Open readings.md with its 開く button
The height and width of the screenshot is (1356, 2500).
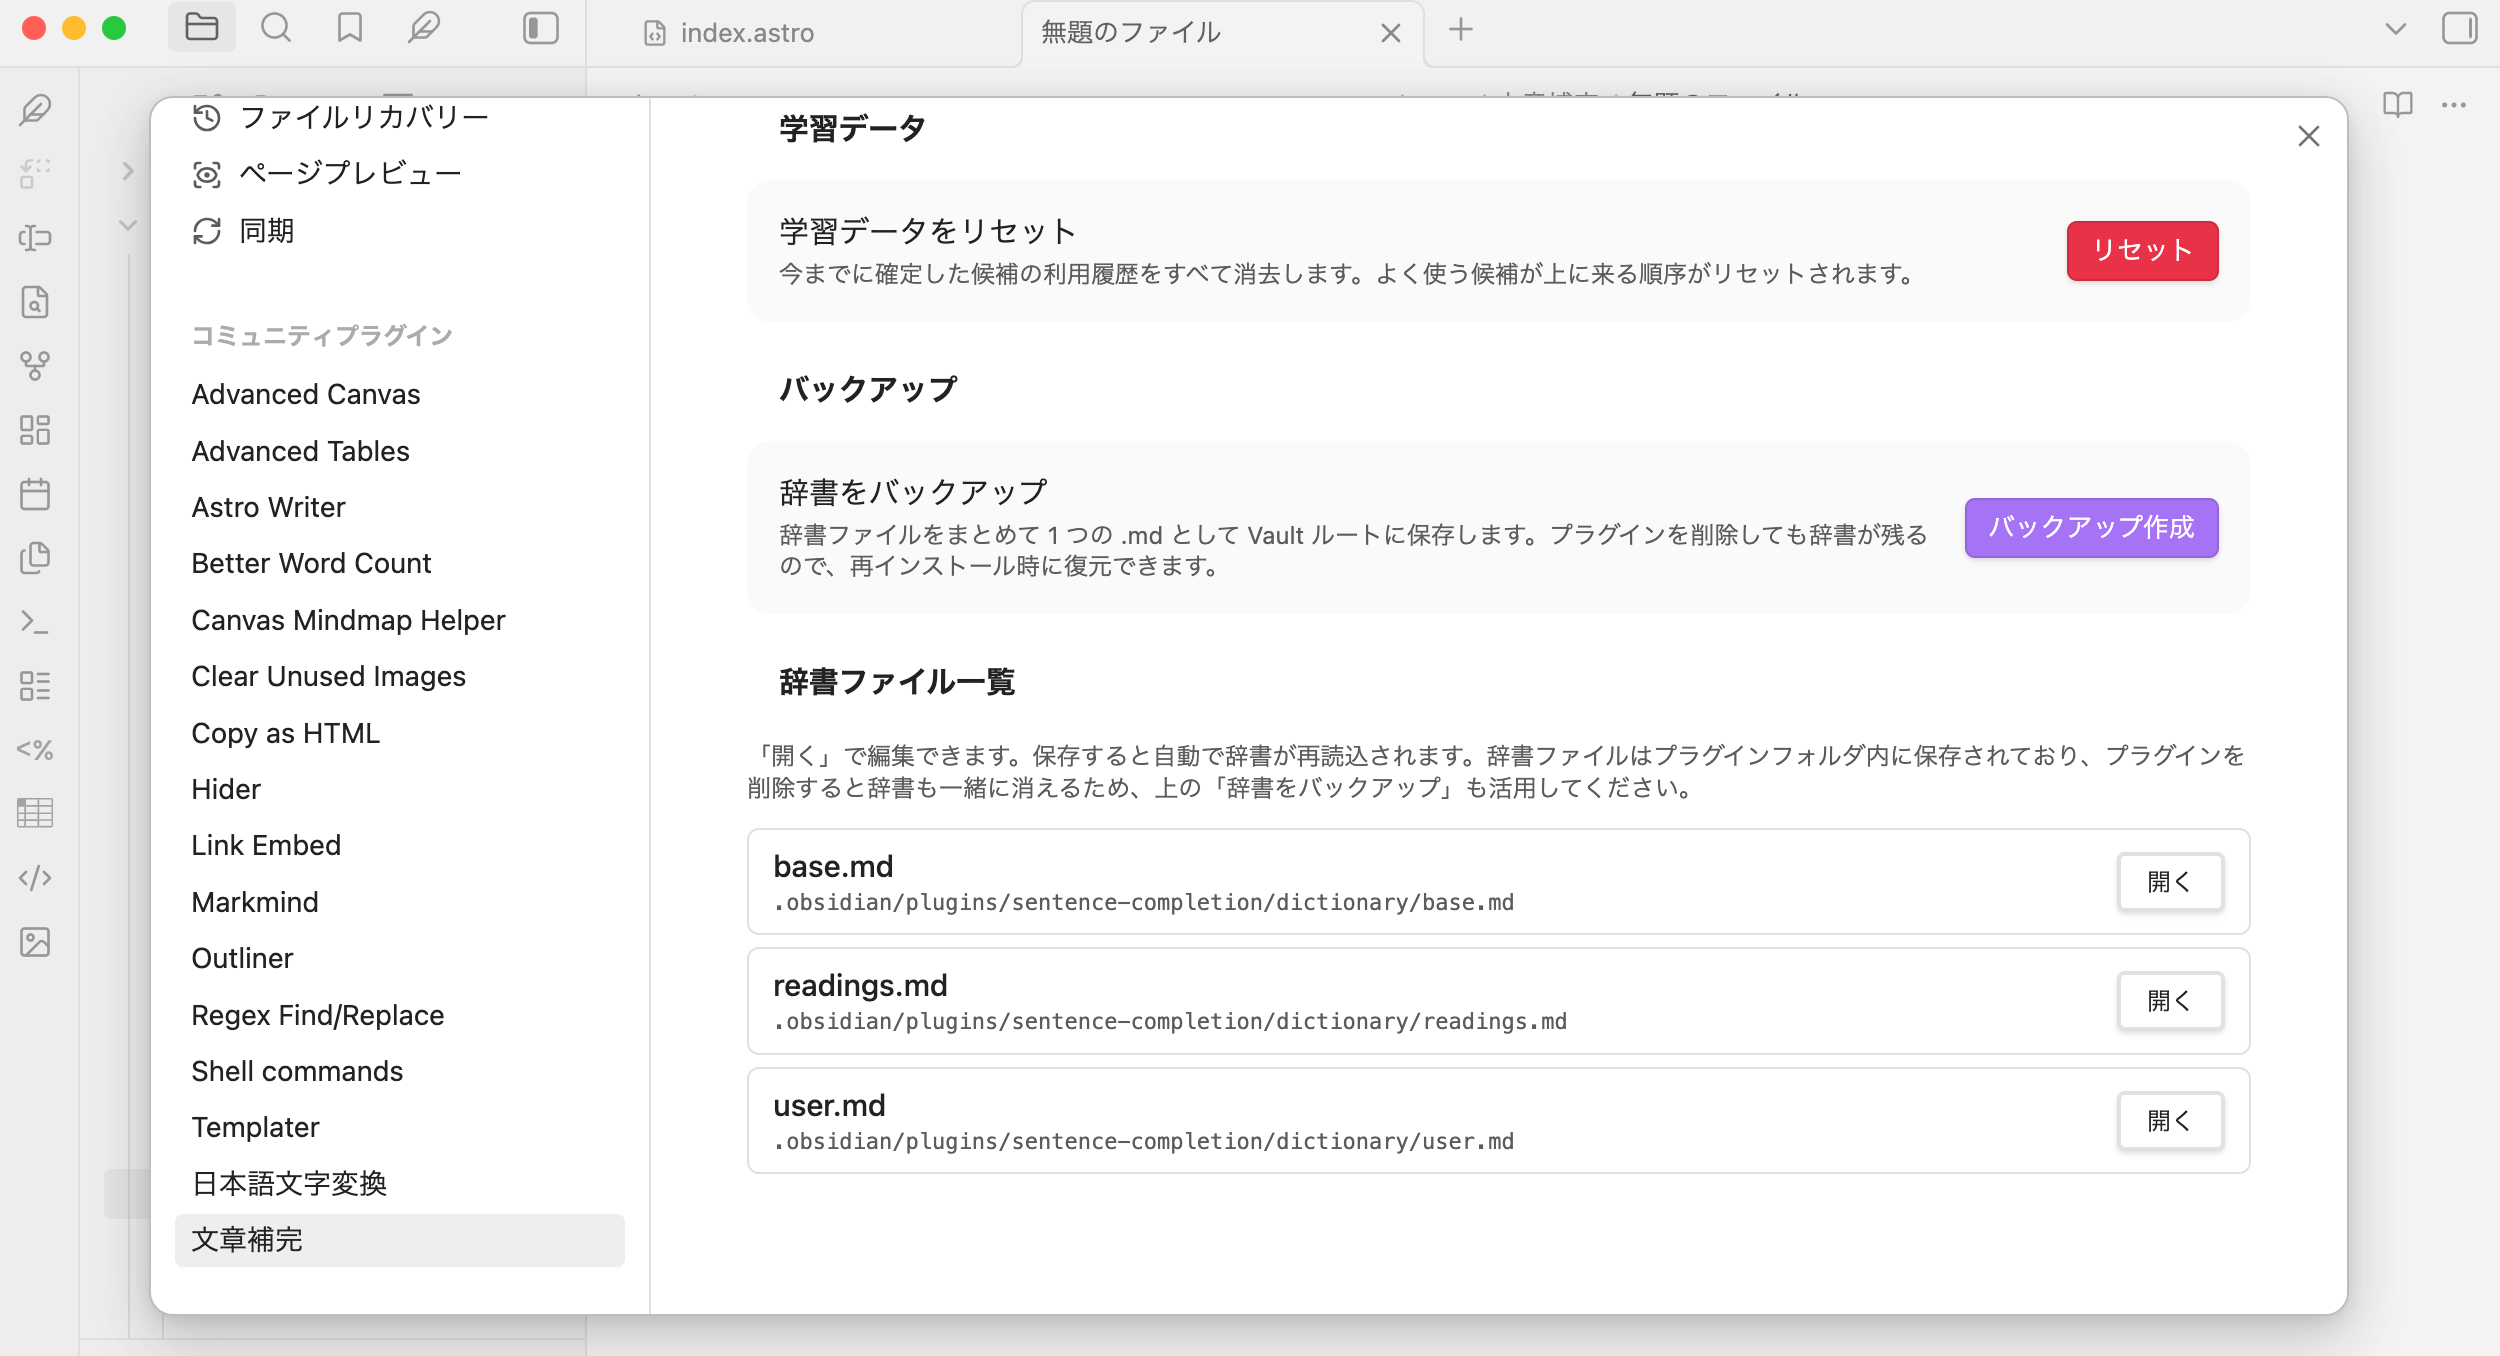2170,1000
